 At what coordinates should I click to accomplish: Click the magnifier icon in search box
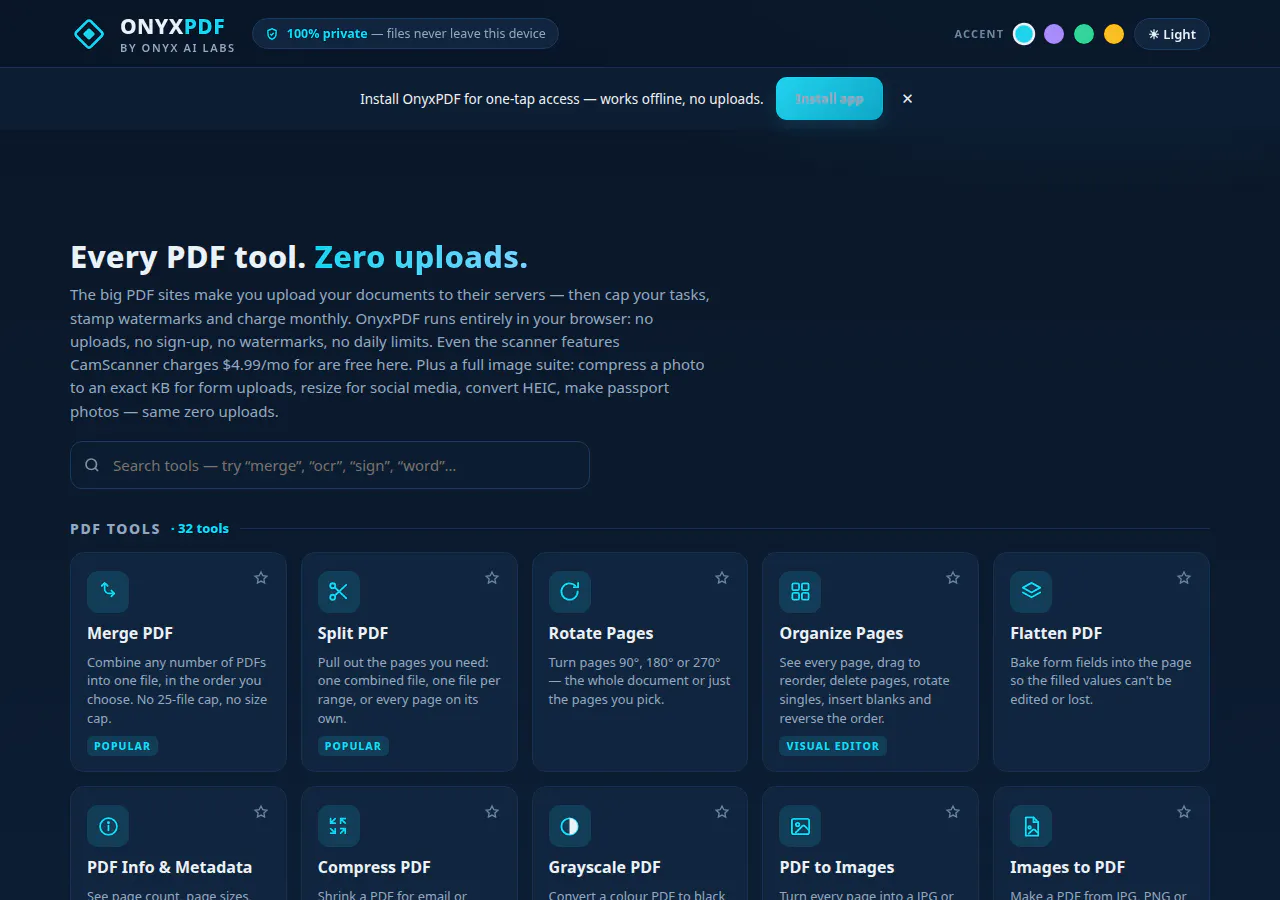click(x=92, y=465)
